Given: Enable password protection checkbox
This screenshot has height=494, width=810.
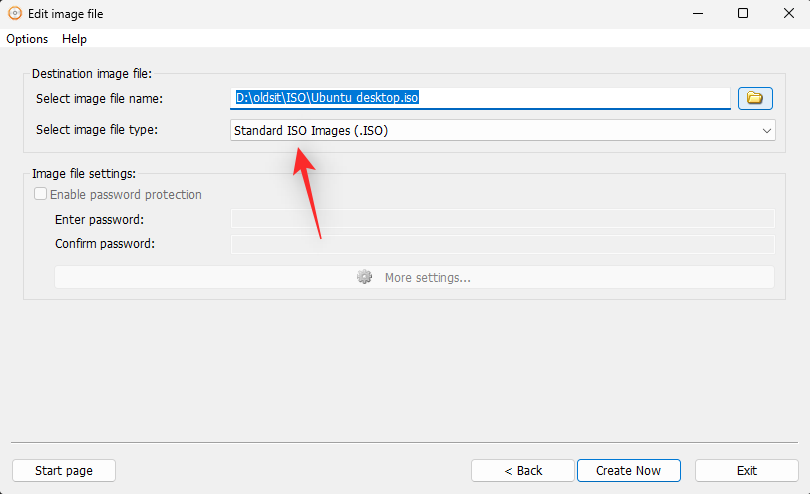Looking at the screenshot, I should [x=40, y=194].
